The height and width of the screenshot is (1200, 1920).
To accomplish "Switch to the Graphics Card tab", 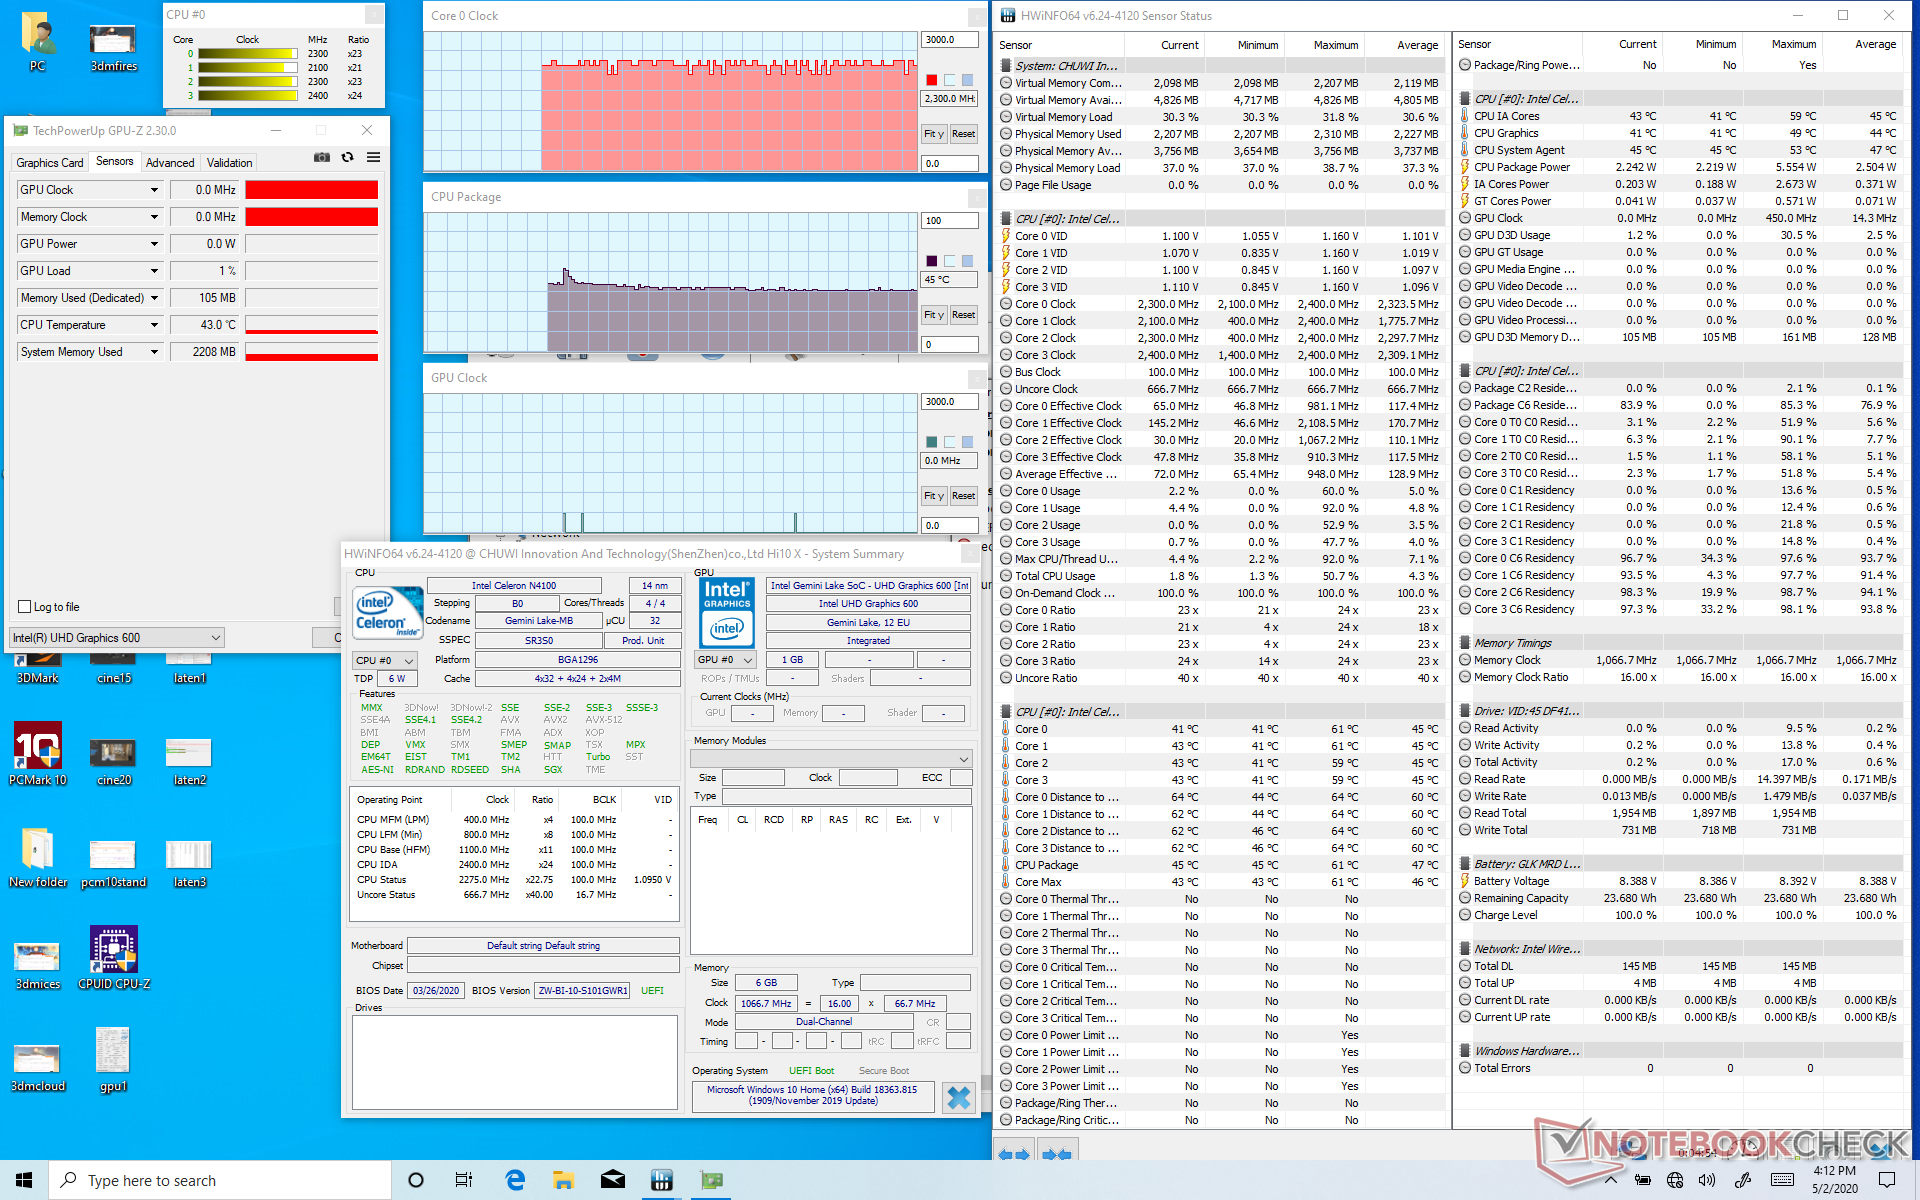I will tap(50, 163).
